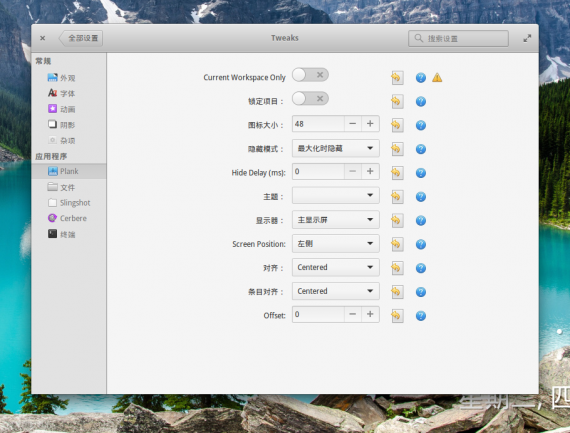Reset the icon size to default
This screenshot has width=570, height=433.
click(x=397, y=125)
